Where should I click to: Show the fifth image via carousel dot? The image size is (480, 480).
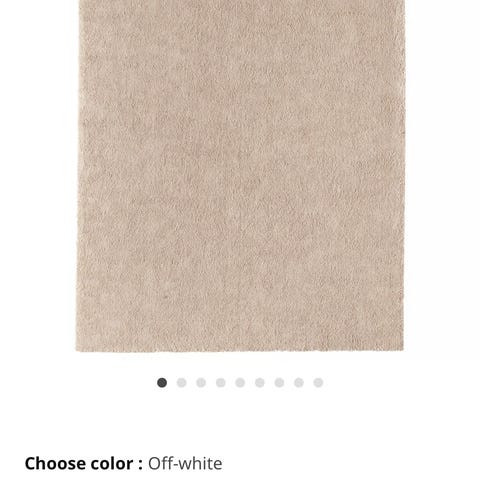coord(240,383)
